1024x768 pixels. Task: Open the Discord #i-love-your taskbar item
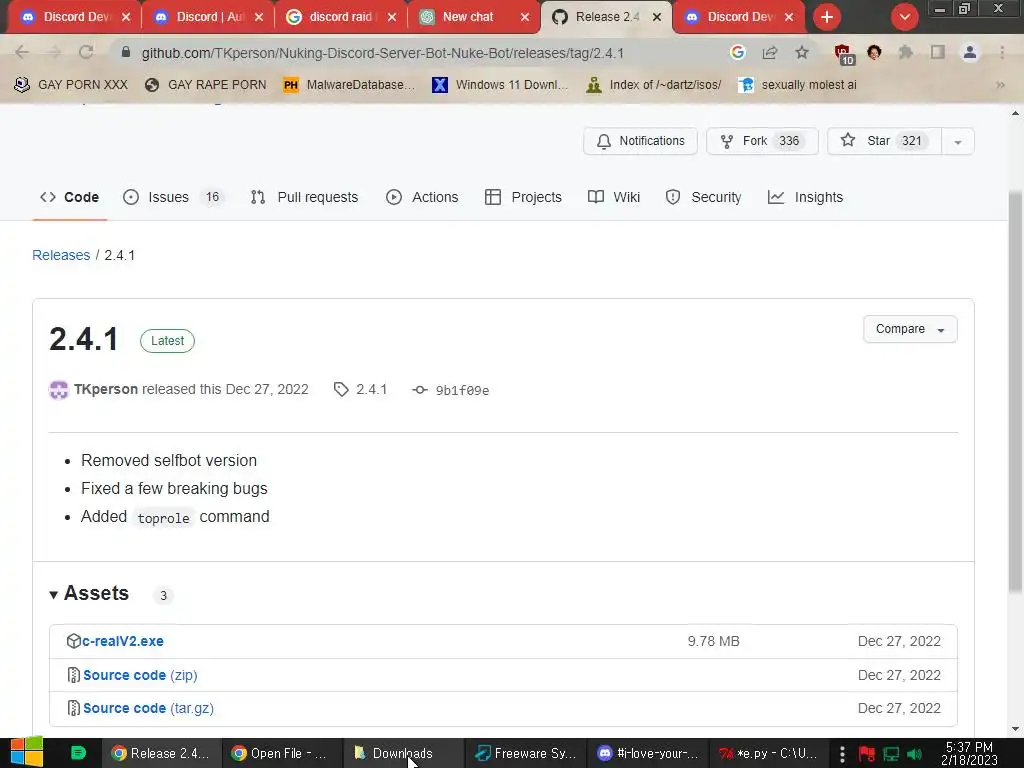[648, 753]
